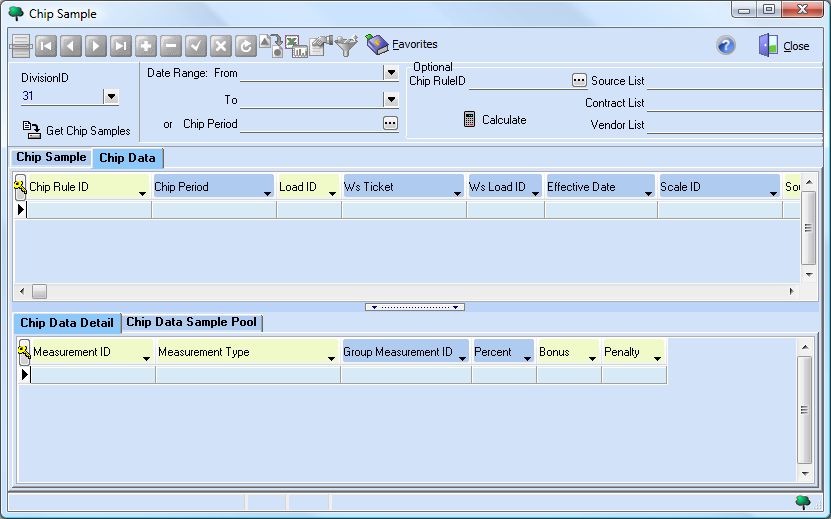Click the Source List input field
Screen dimensions: 831x519
click(x=736, y=81)
